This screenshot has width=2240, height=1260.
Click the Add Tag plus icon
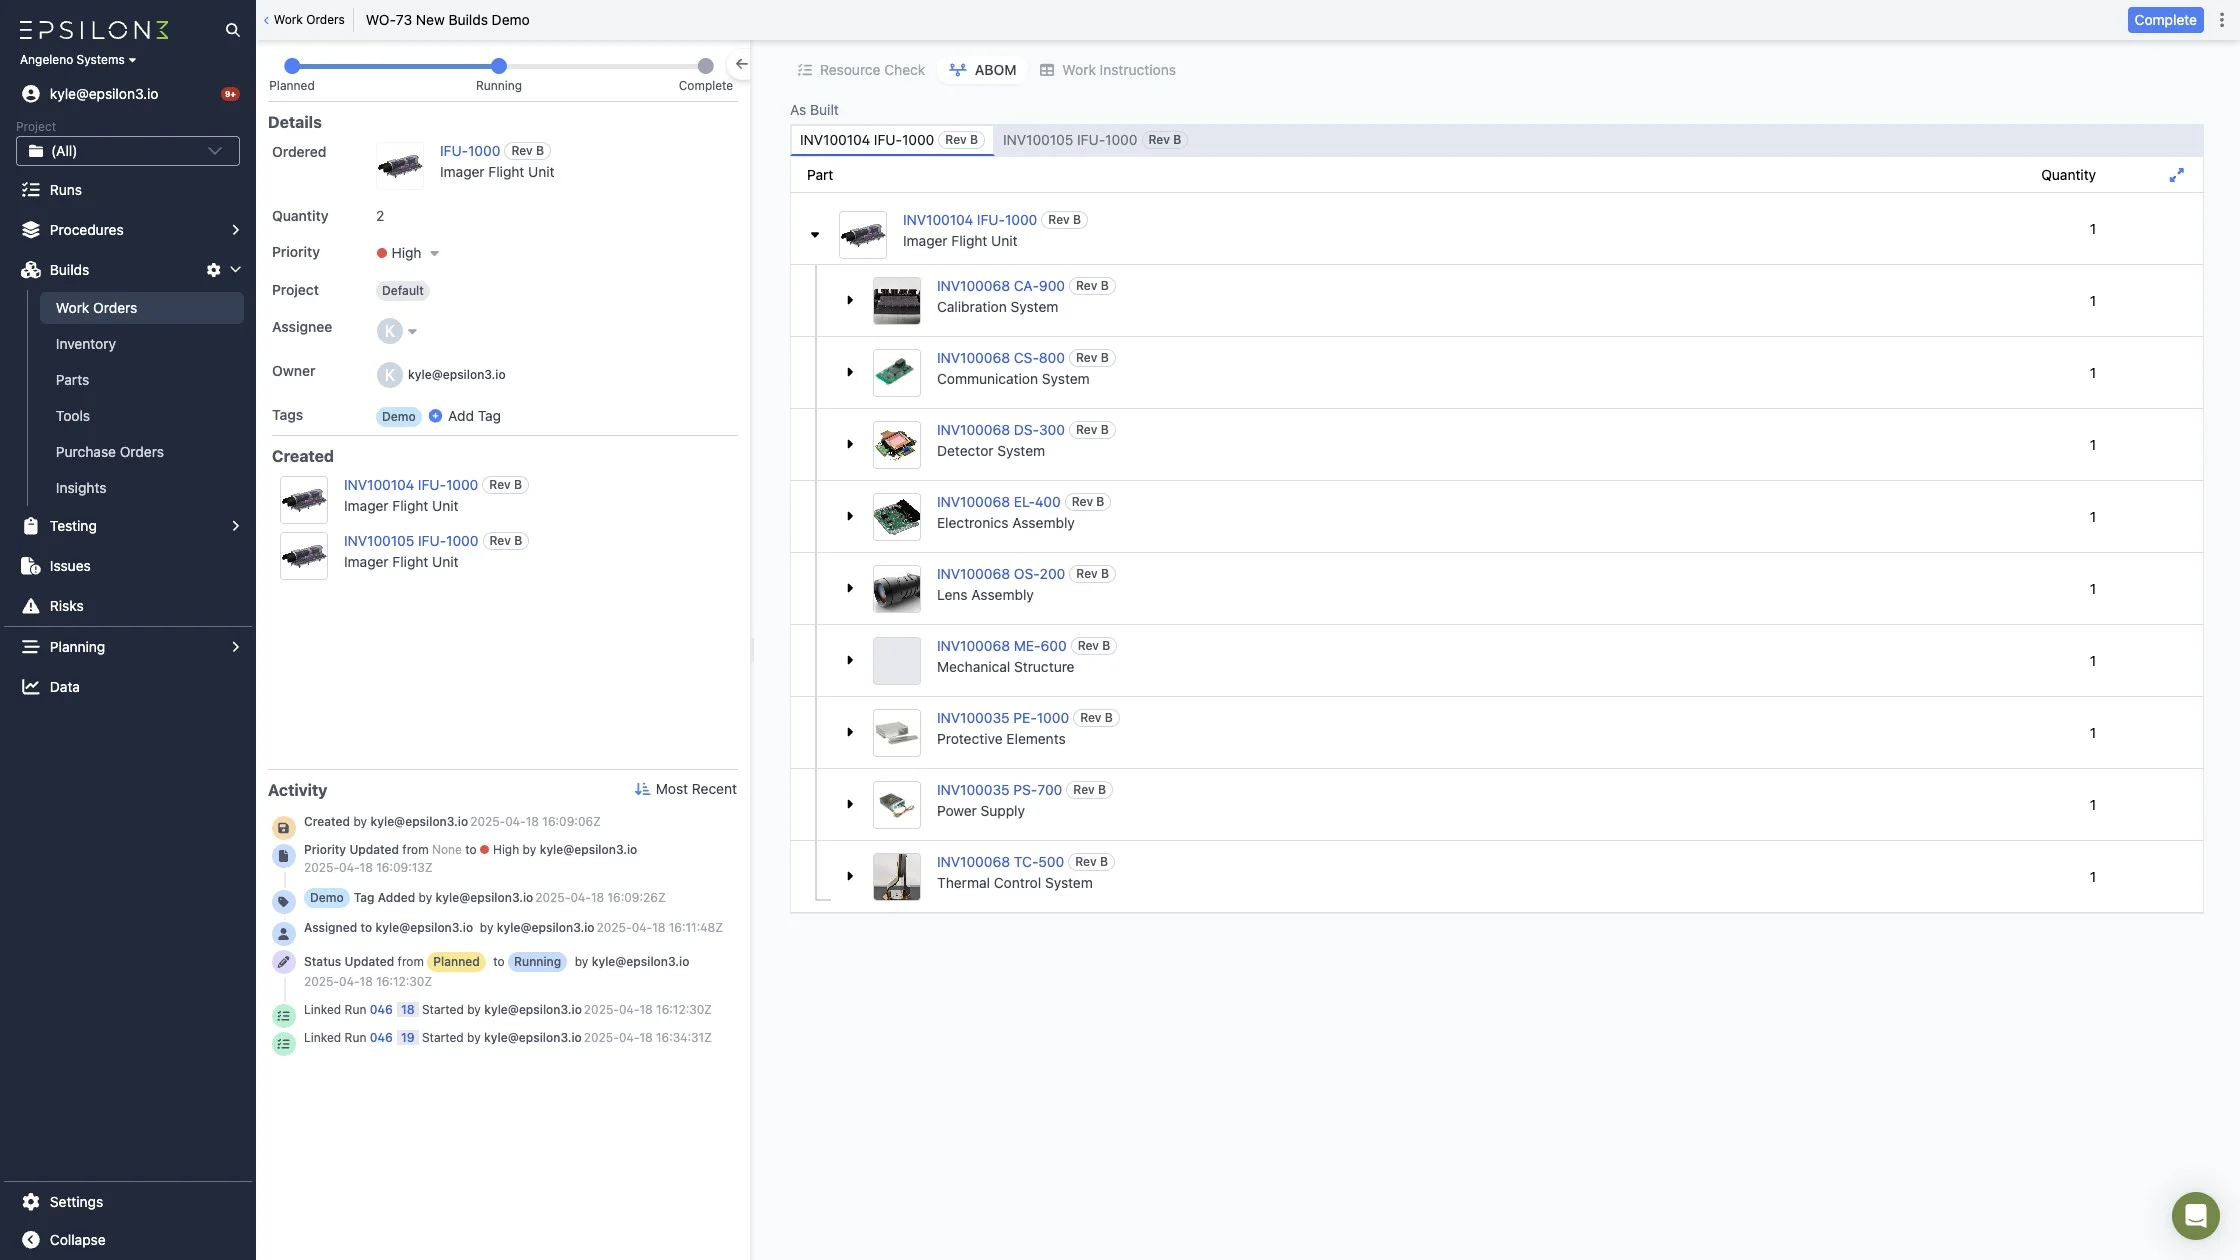[435, 416]
